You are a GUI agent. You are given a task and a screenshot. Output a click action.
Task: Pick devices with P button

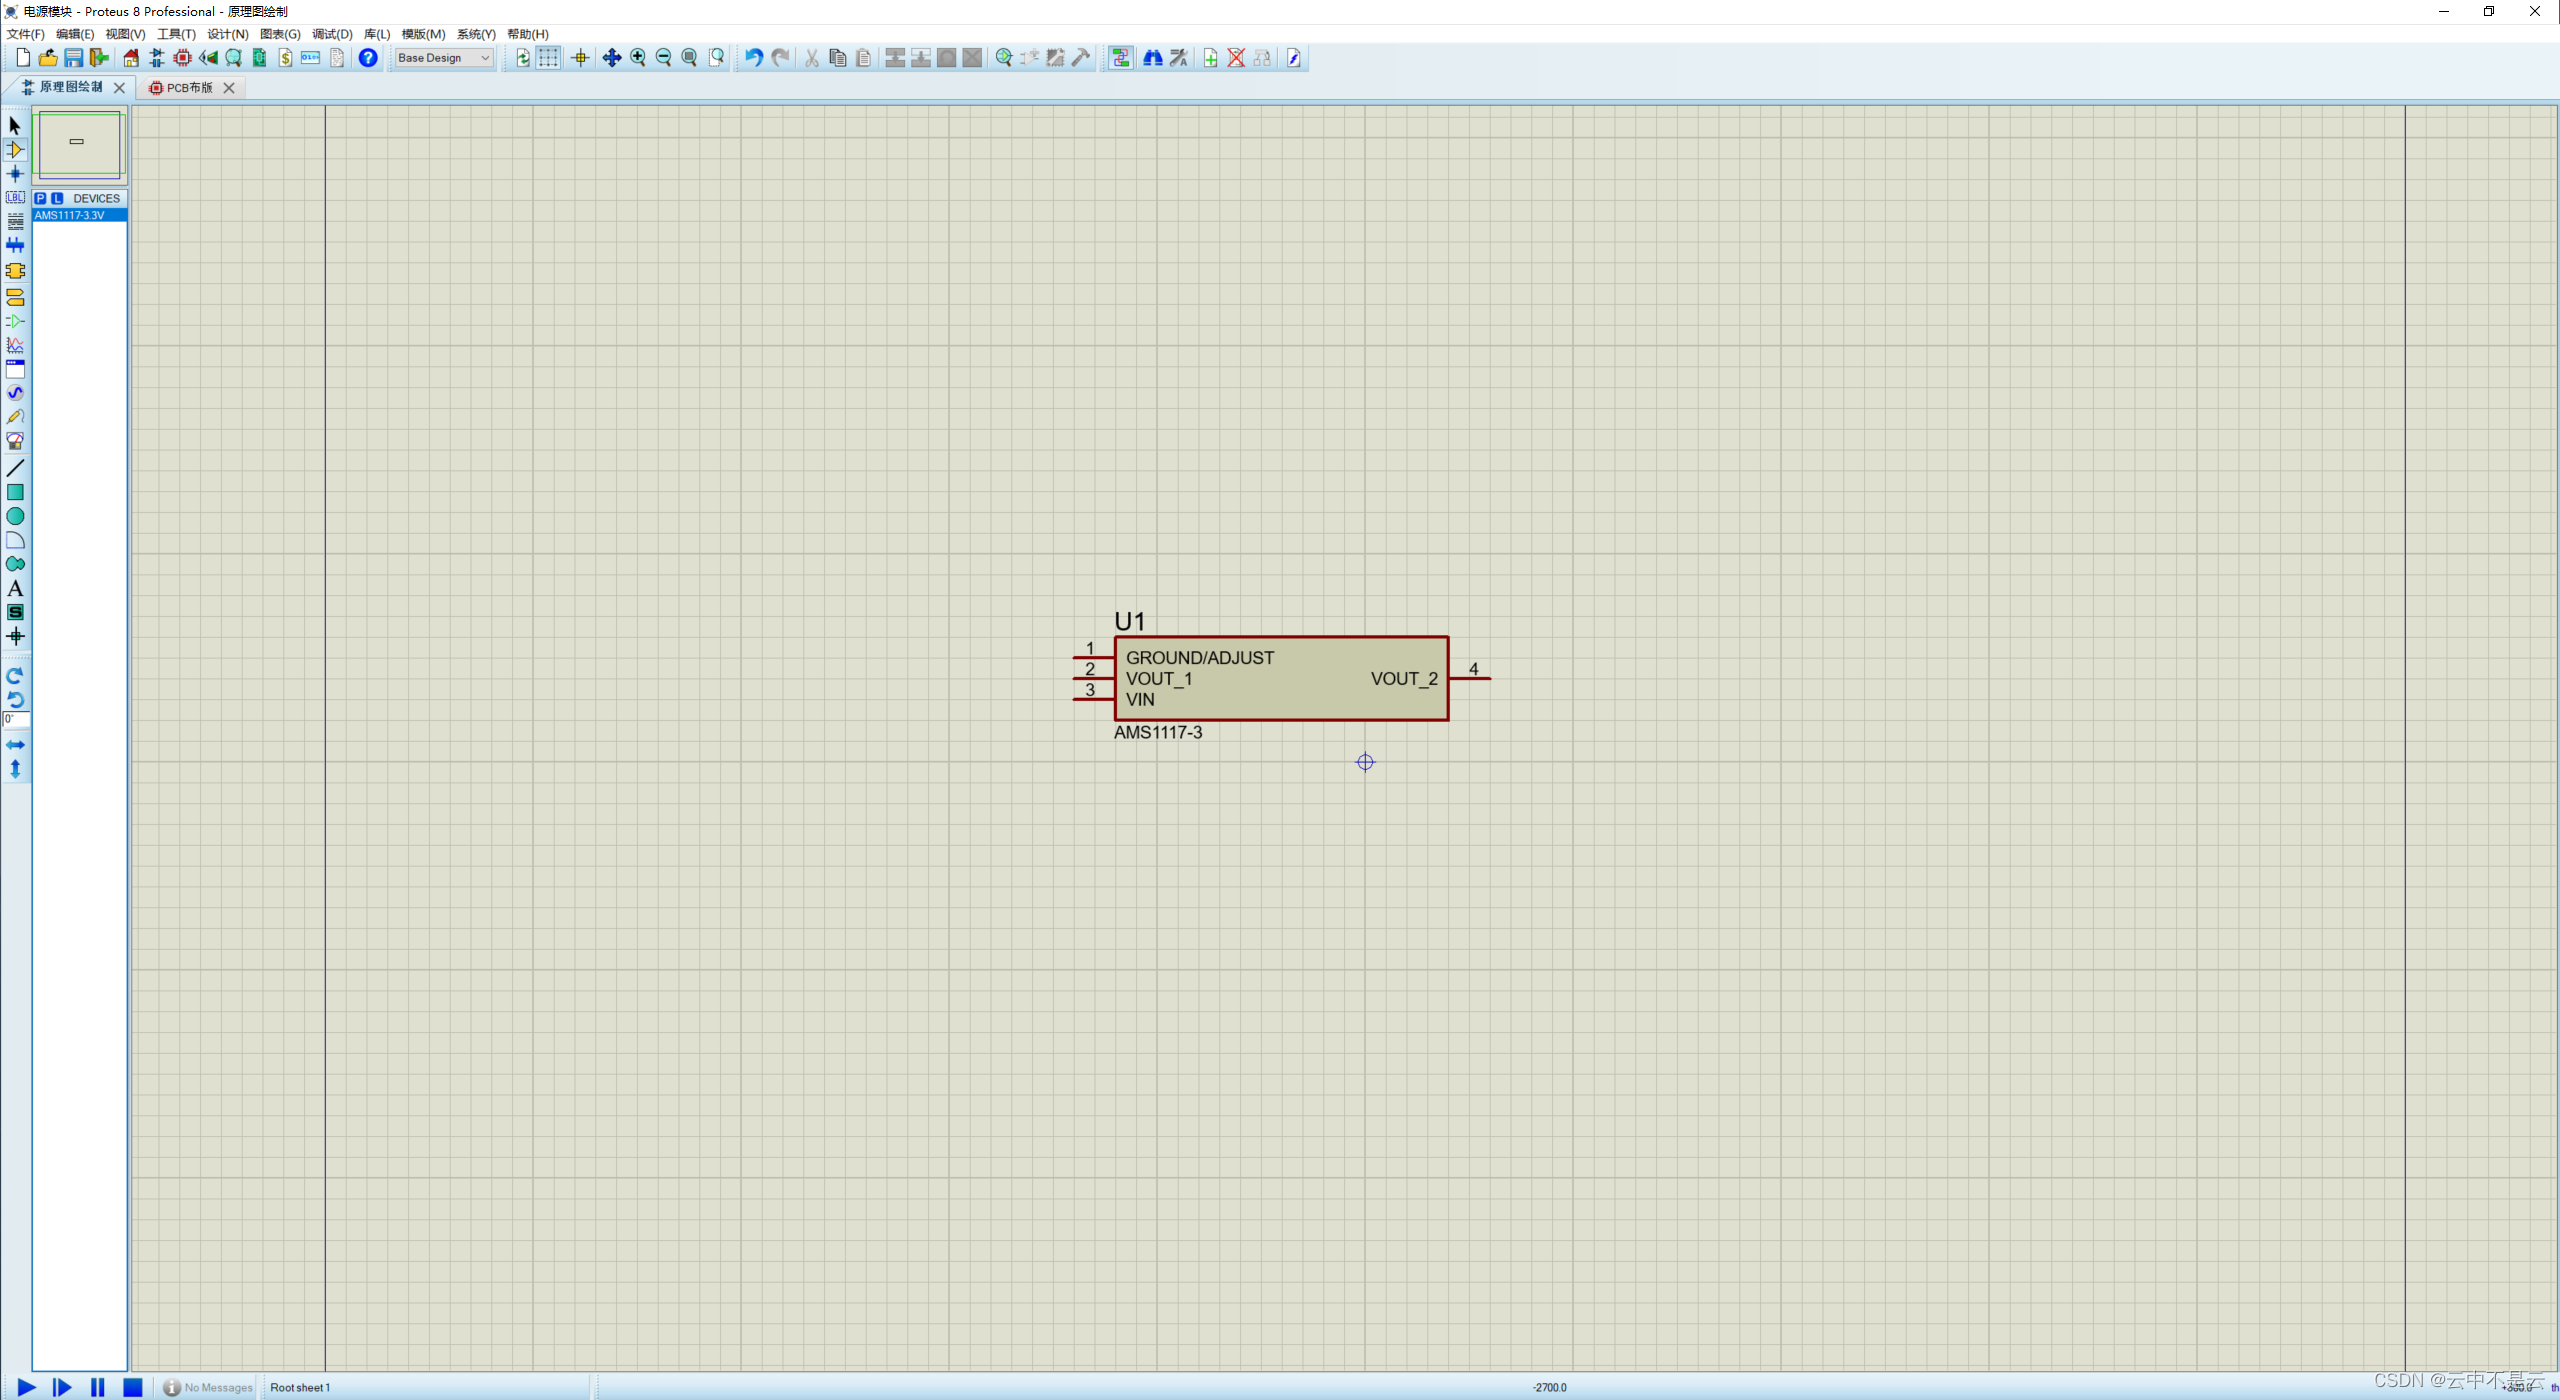click(41, 198)
